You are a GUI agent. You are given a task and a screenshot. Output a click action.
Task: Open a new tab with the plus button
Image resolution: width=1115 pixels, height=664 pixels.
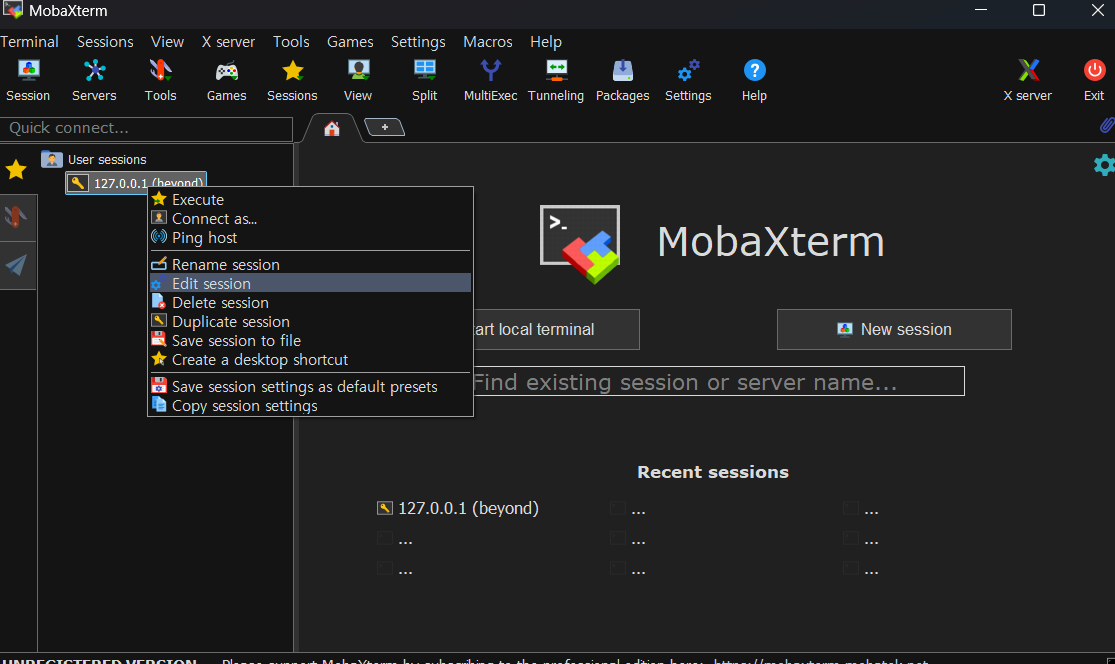[x=385, y=127]
